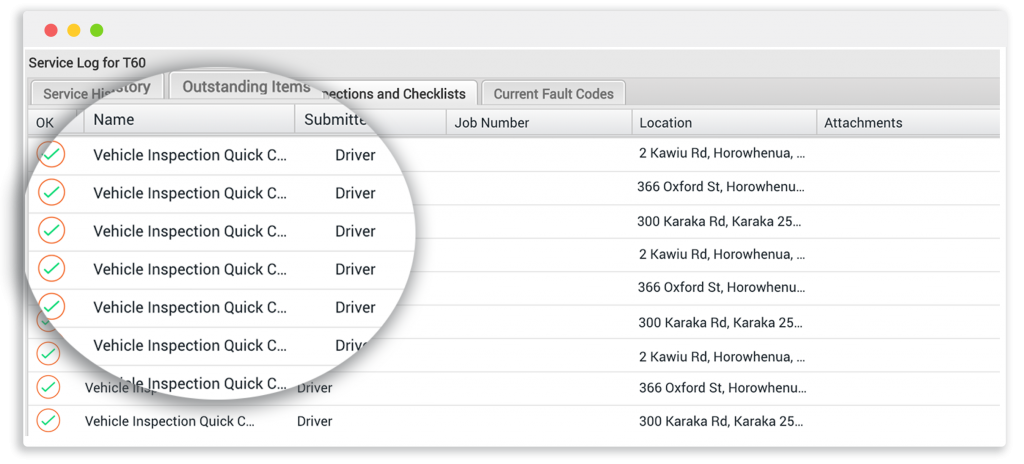Open the Current Fault Codes tab
The height and width of the screenshot is (464, 1024).
[553, 93]
